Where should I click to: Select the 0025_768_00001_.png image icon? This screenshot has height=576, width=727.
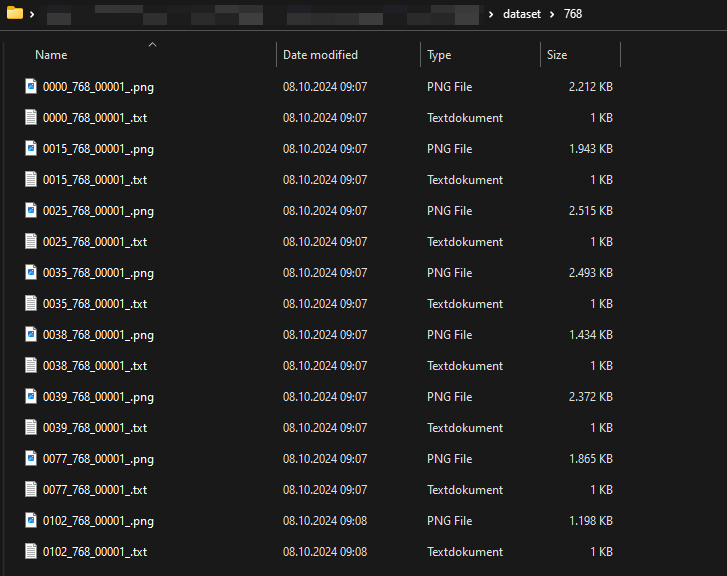coord(31,211)
